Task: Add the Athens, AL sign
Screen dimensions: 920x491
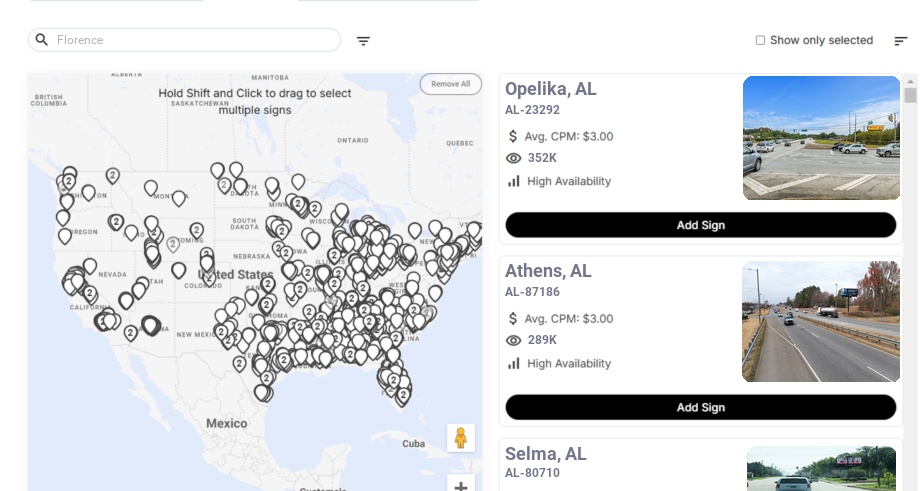Action: click(x=700, y=407)
